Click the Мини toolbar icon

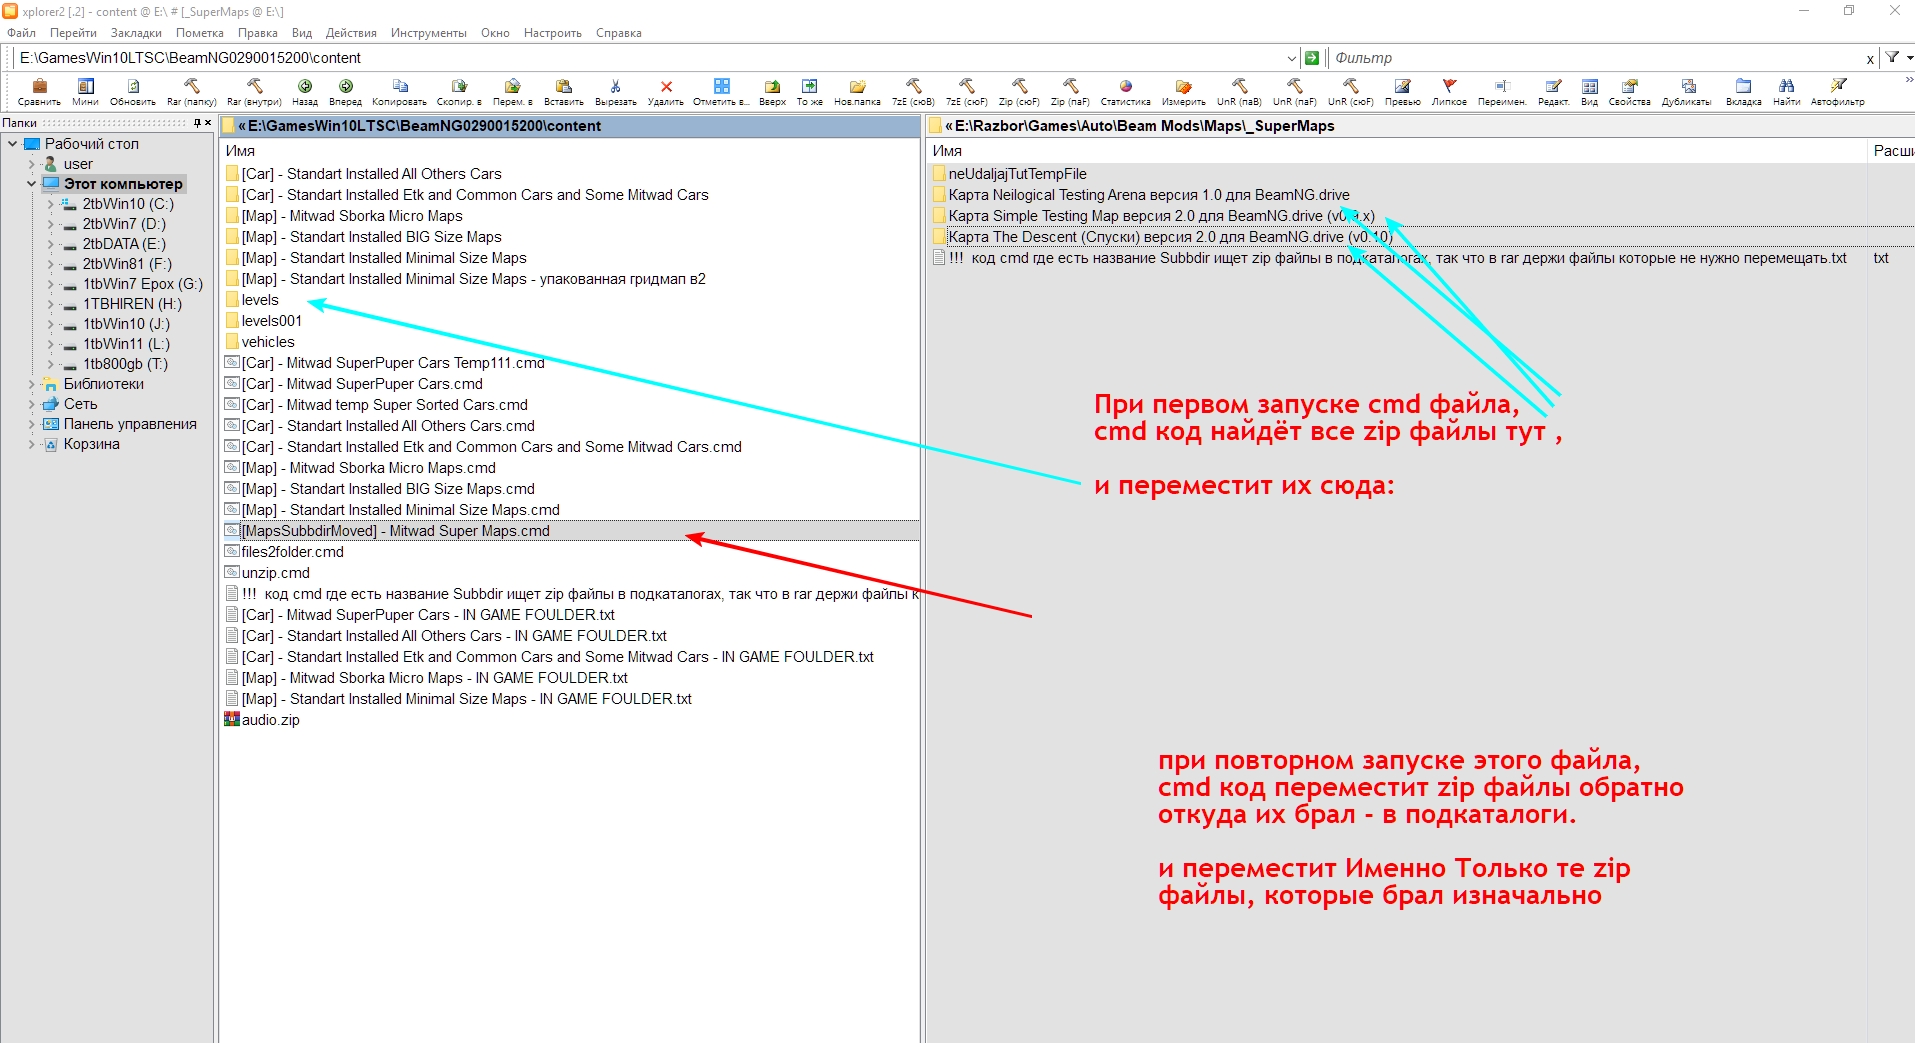coord(85,86)
